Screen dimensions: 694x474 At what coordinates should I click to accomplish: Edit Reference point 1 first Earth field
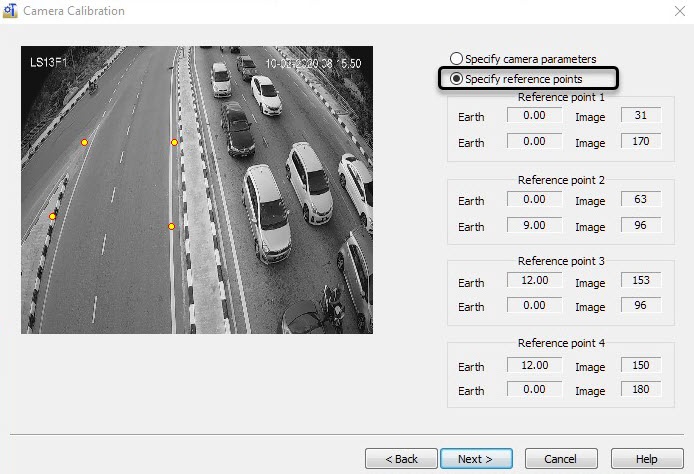[x=534, y=116]
